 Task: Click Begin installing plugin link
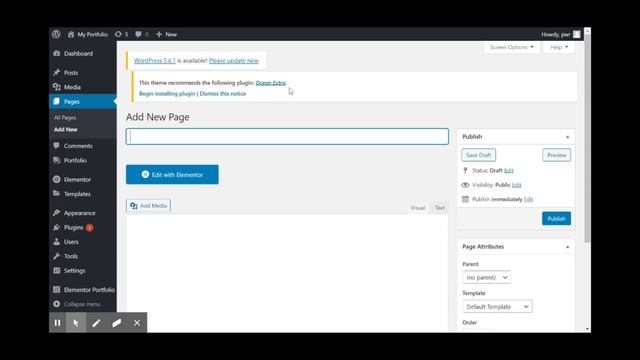tap(167, 93)
